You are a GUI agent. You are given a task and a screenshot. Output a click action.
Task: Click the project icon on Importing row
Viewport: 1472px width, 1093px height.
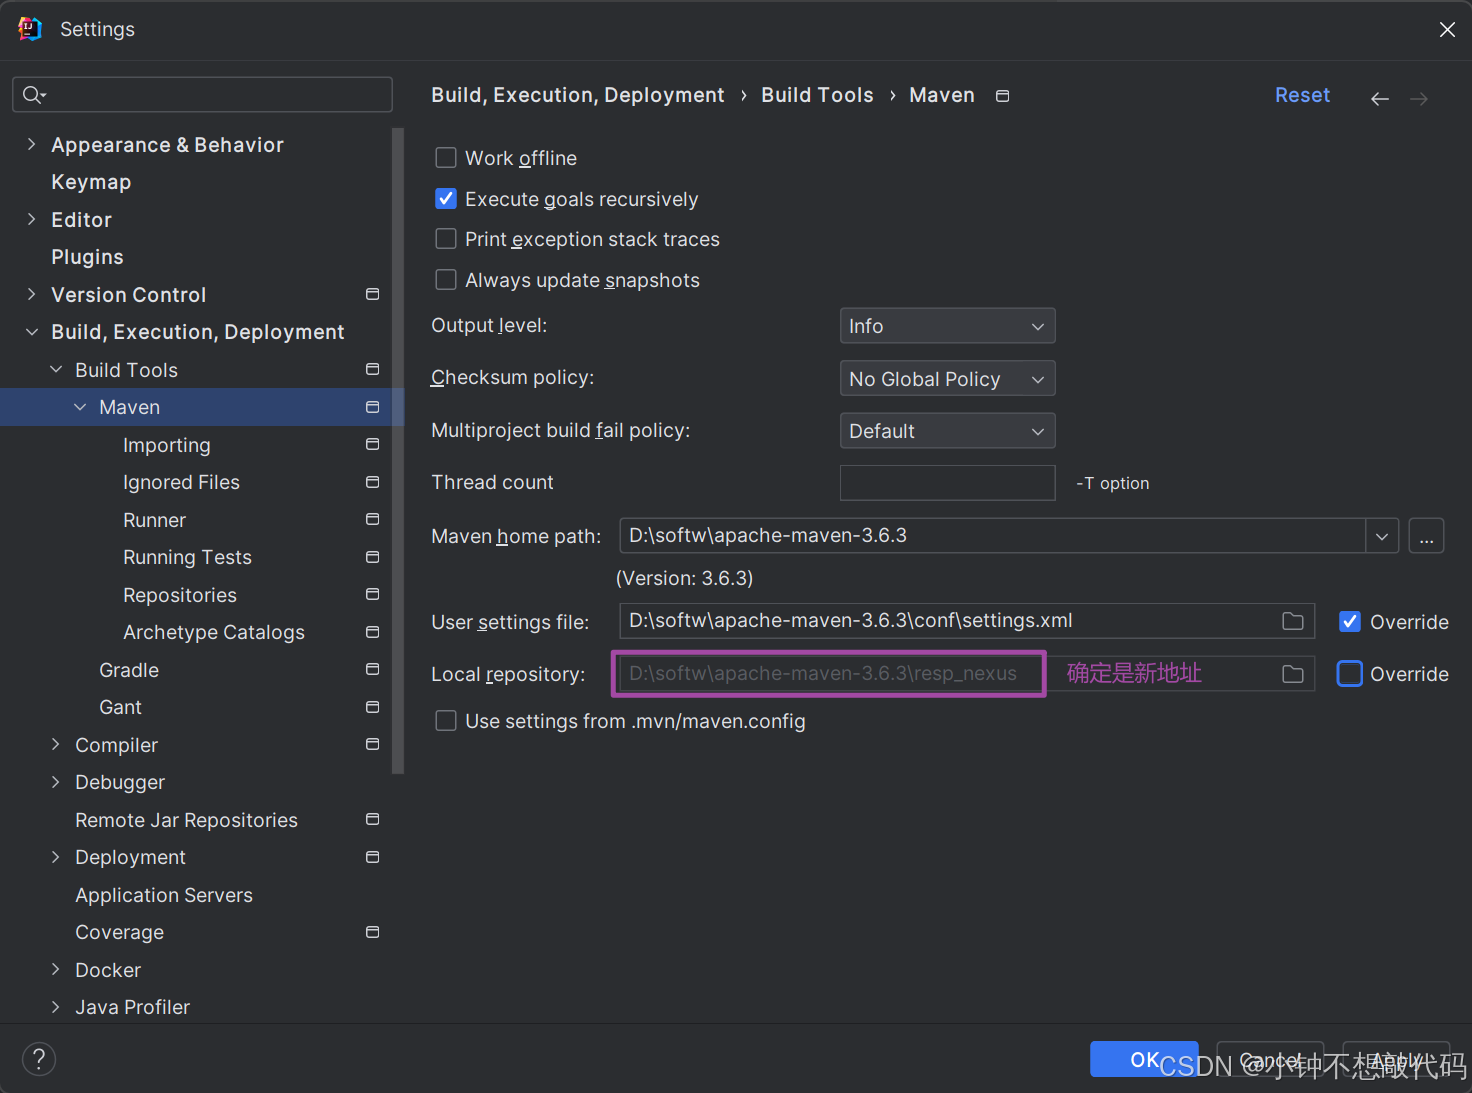point(373,444)
